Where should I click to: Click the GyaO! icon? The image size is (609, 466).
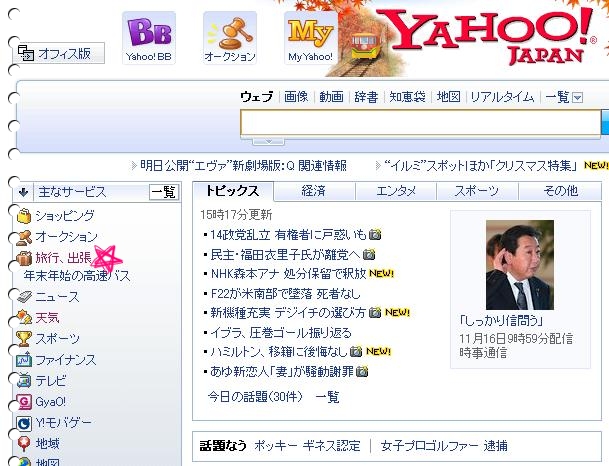click(24, 402)
